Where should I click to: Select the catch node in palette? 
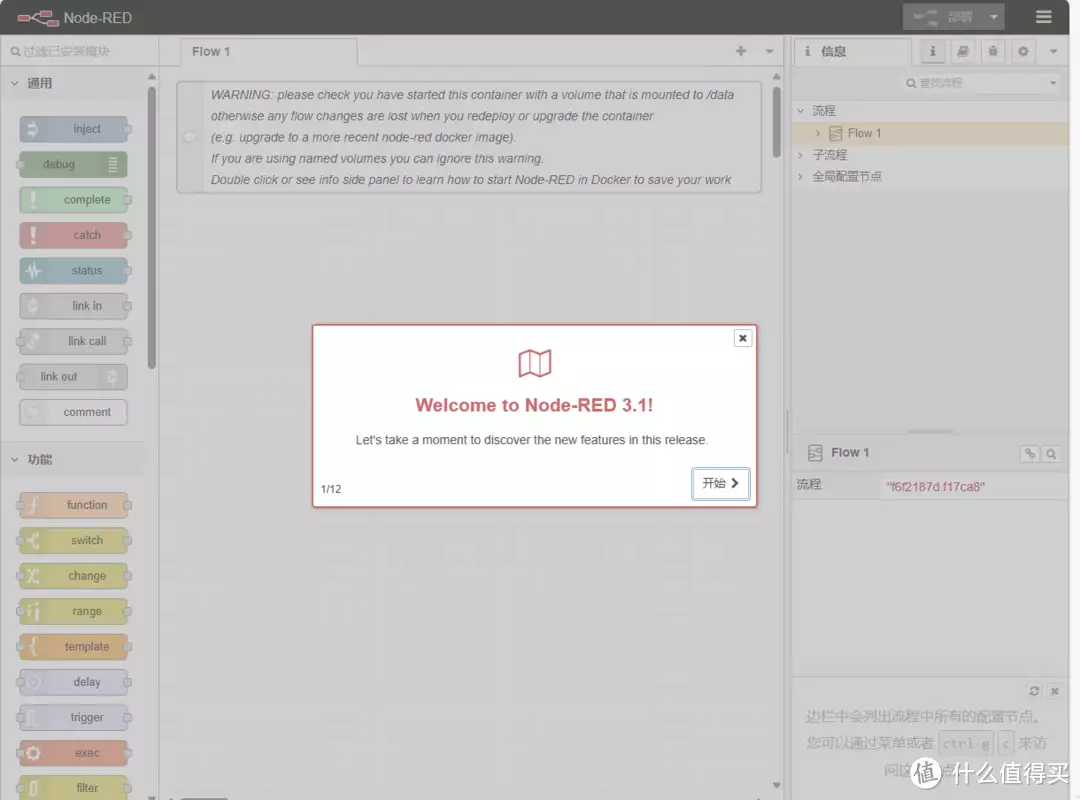pyautogui.click(x=74, y=235)
